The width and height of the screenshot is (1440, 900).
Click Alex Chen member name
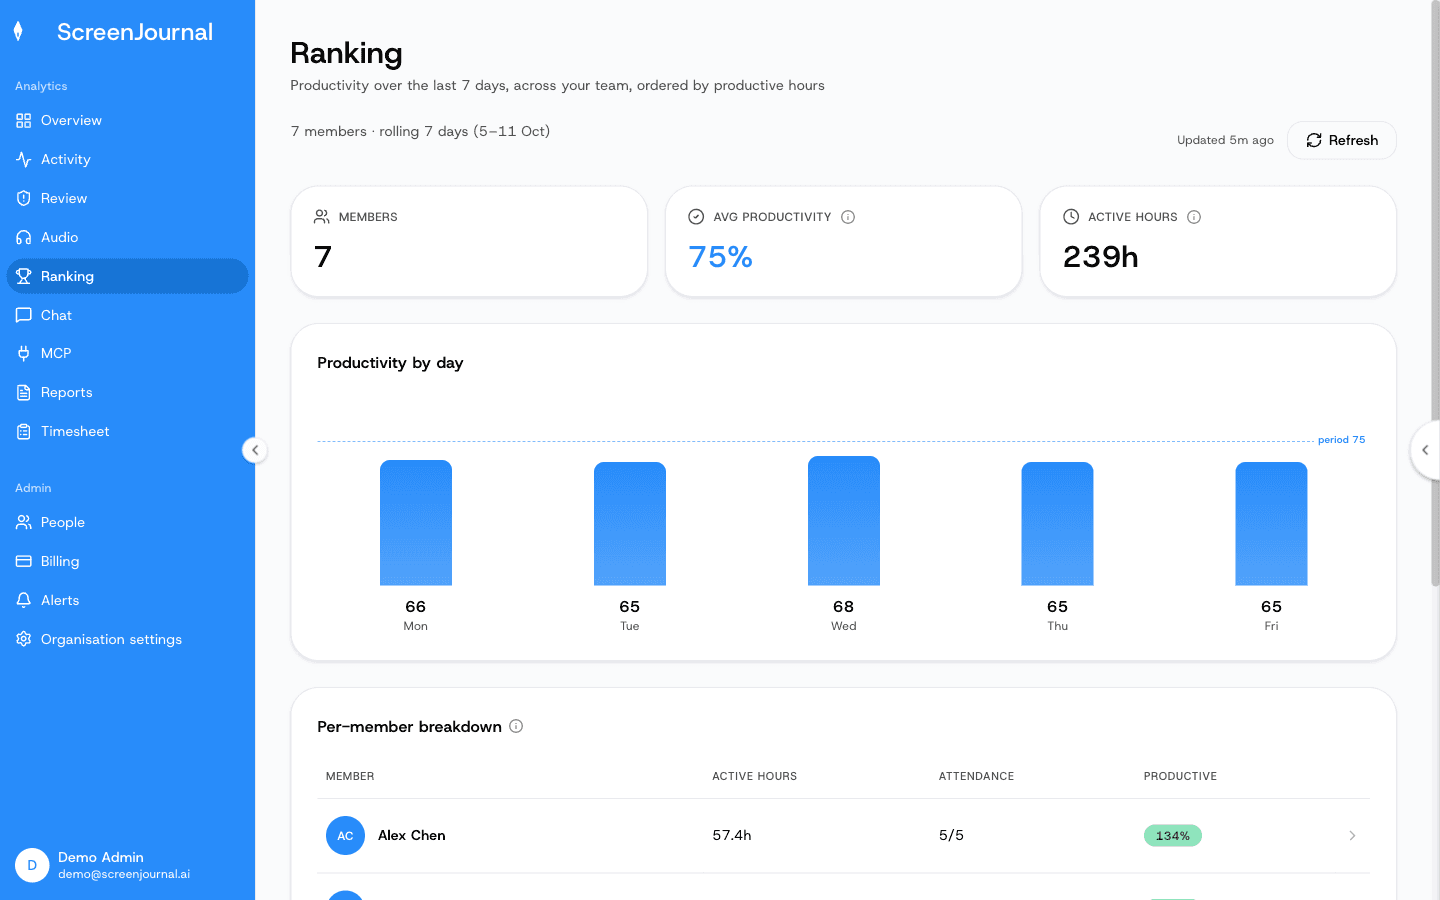[x=412, y=836]
